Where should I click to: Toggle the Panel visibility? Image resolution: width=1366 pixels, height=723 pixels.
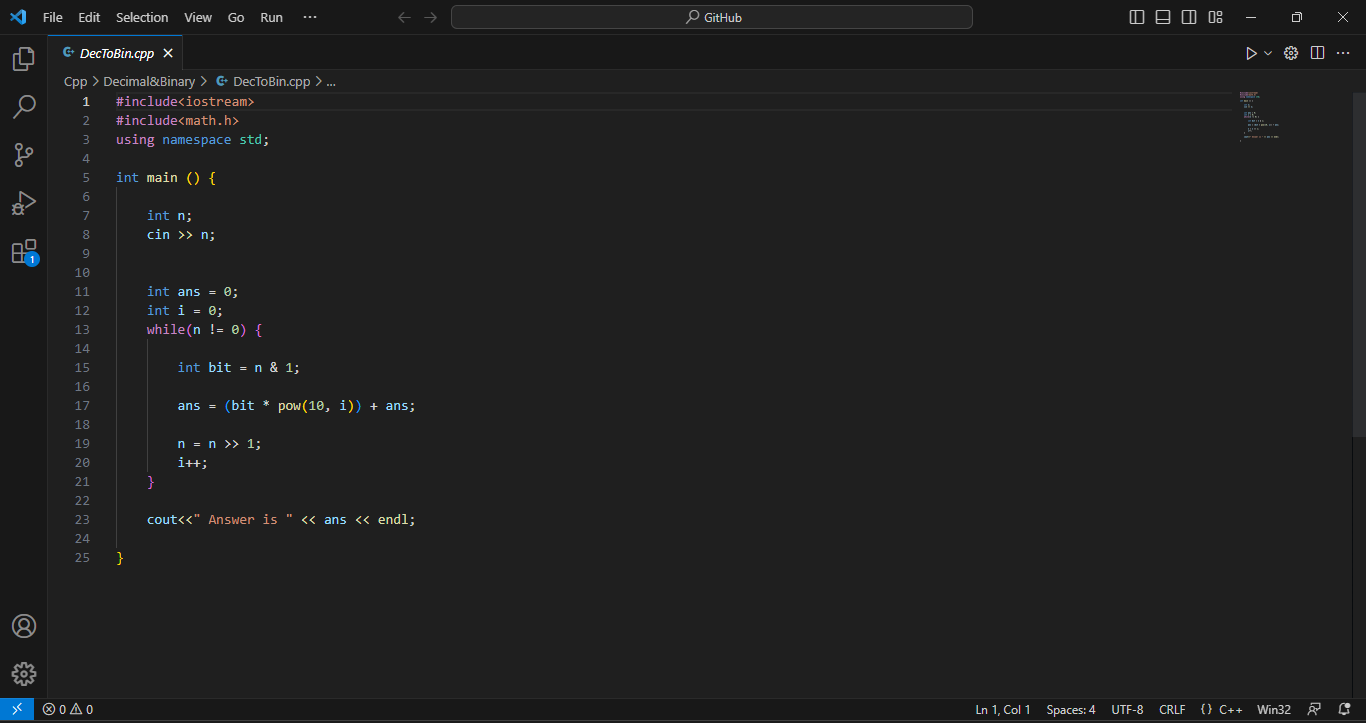[1163, 17]
